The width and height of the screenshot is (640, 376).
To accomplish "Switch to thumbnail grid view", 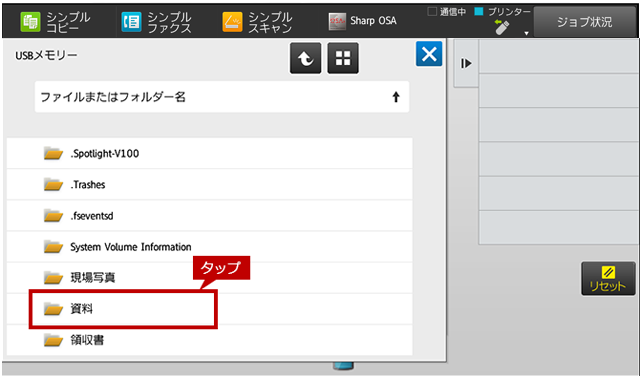I will click(343, 58).
